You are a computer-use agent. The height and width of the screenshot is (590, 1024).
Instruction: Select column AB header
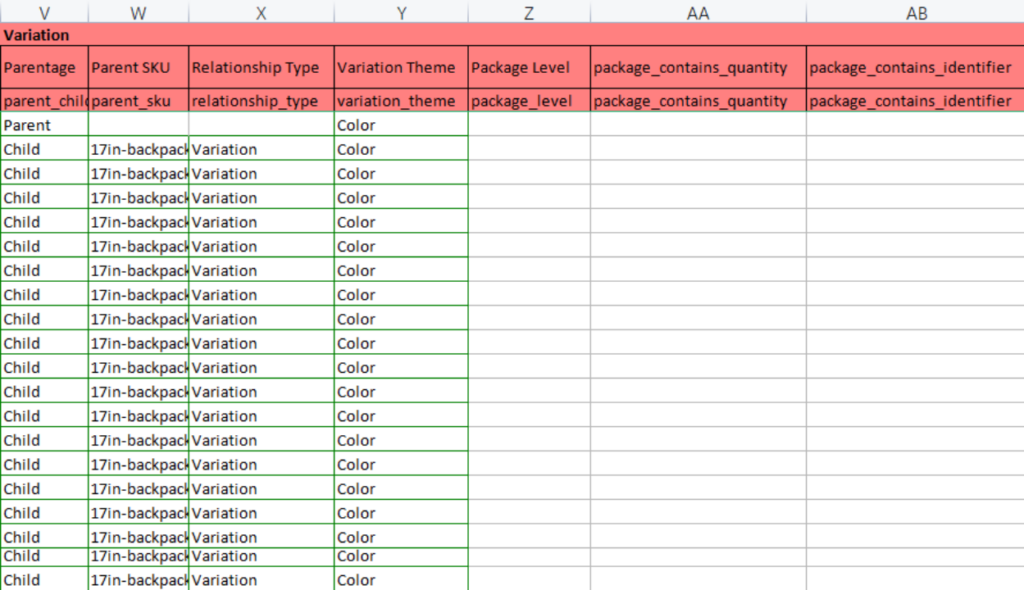click(x=915, y=12)
